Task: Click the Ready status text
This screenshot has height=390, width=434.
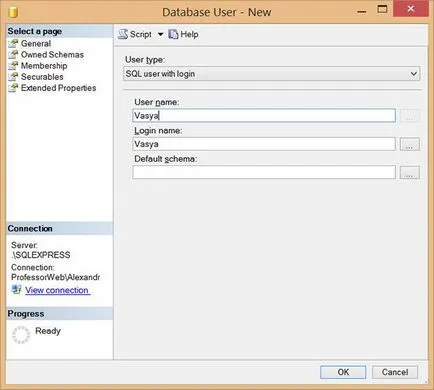Action: 48,331
